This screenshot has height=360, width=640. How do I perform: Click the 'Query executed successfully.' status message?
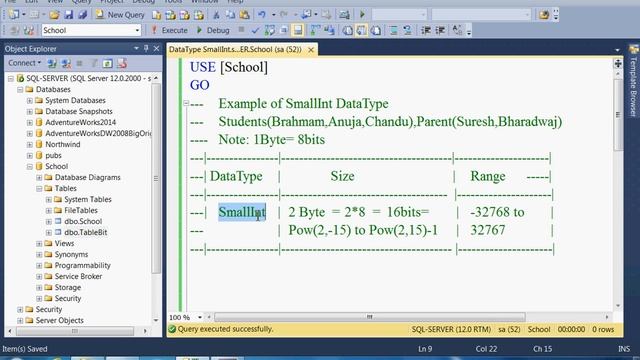pos(225,329)
